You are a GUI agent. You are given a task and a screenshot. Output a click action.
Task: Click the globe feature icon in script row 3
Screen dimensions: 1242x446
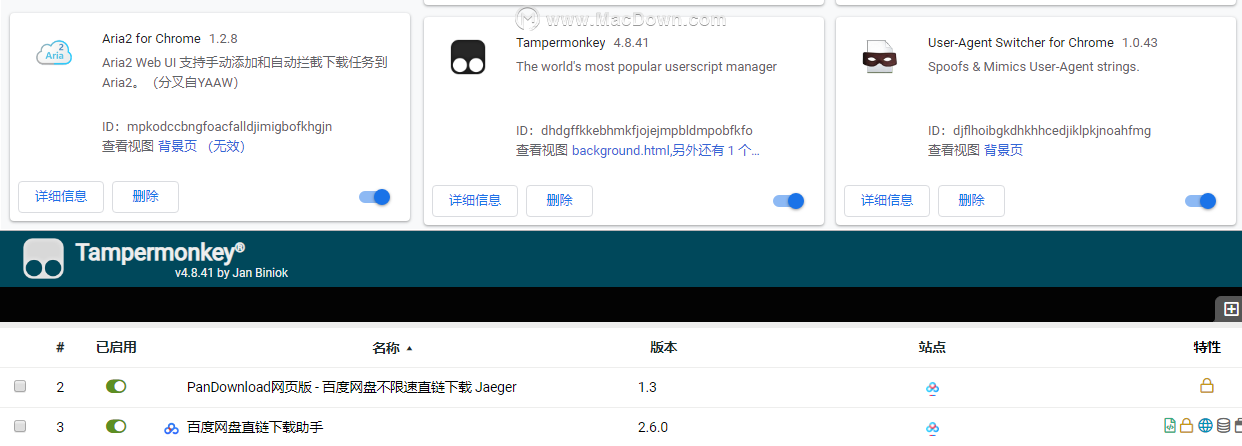click(x=1205, y=426)
